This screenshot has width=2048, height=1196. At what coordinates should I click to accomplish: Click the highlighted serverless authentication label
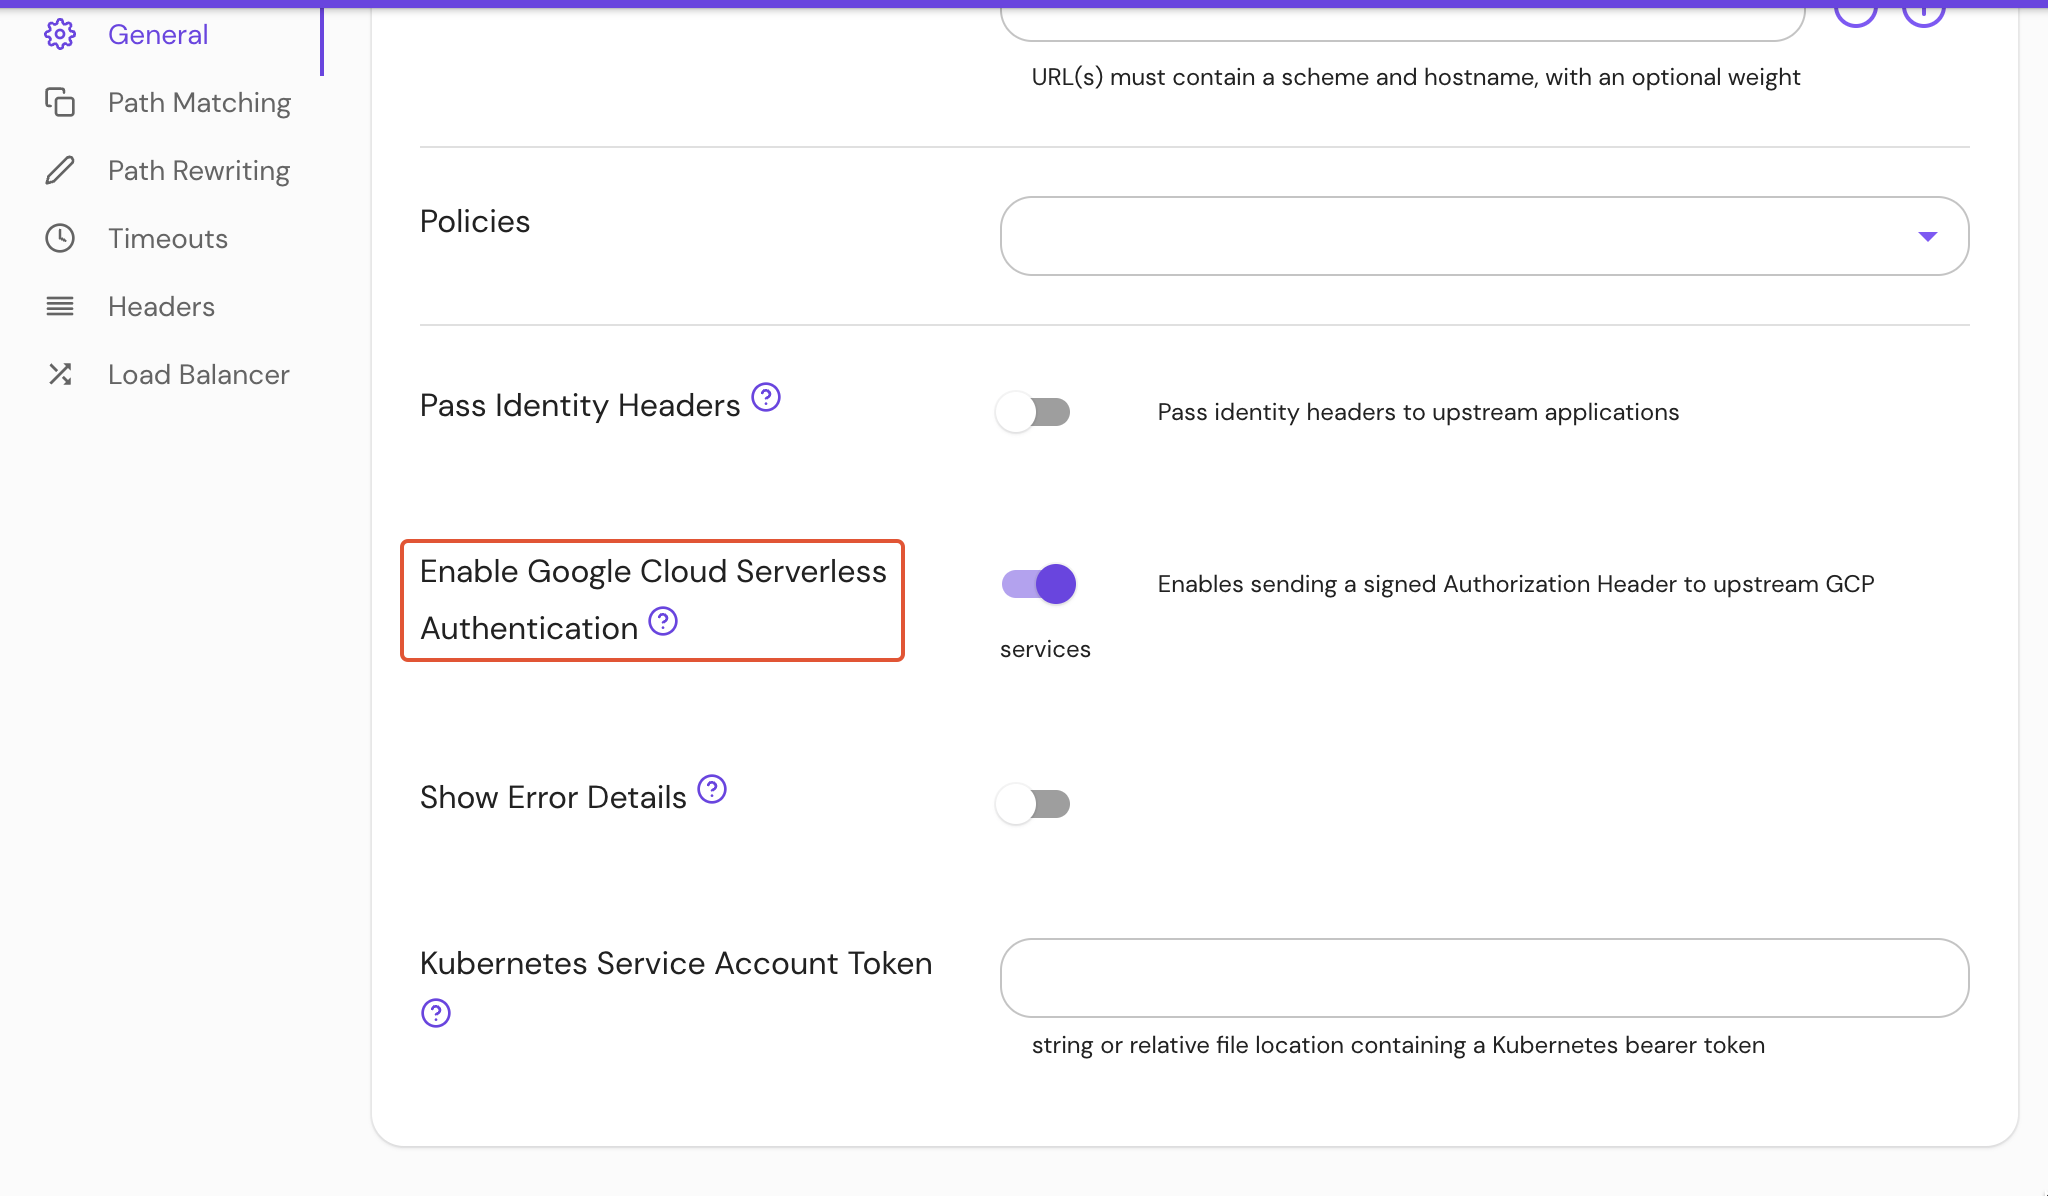tap(652, 599)
